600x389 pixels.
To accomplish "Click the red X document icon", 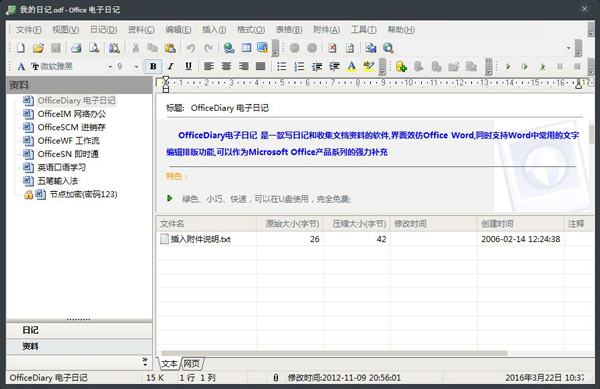I will click(x=332, y=48).
